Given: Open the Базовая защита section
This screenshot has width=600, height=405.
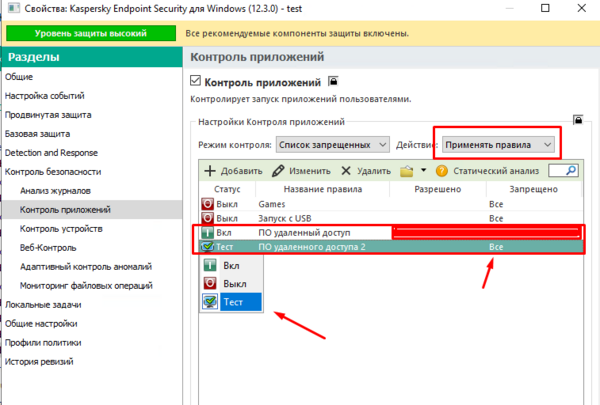Looking at the screenshot, I should coord(37,134).
